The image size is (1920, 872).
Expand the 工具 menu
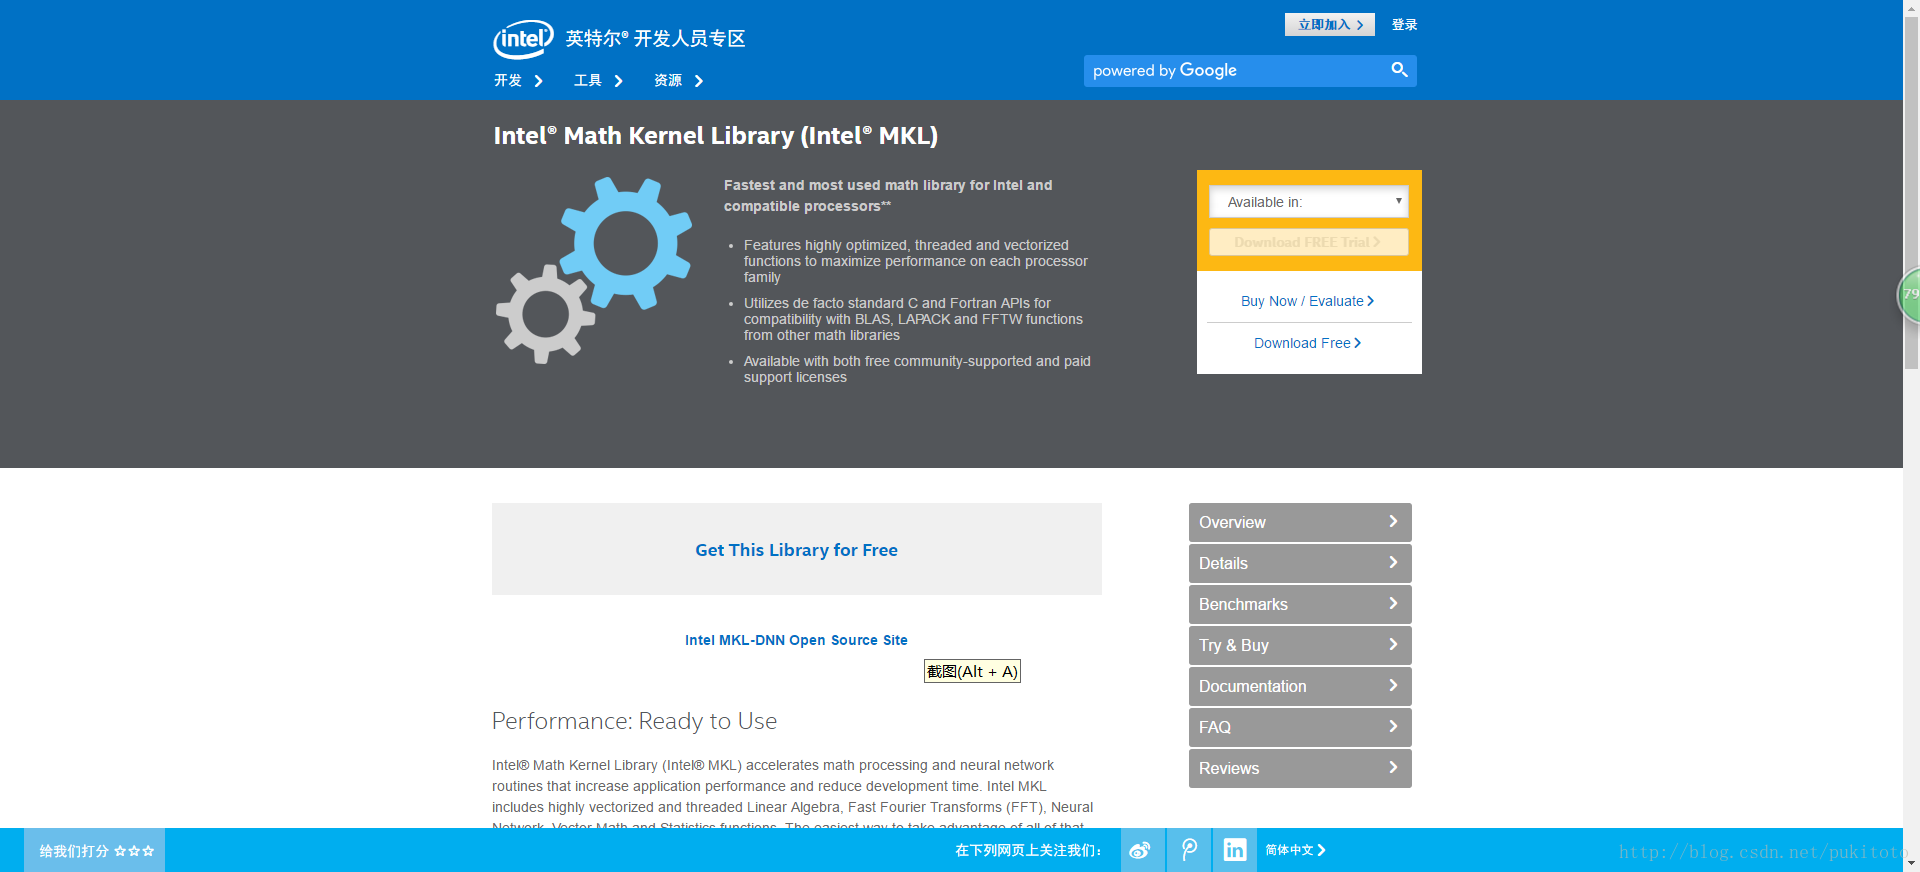click(598, 81)
